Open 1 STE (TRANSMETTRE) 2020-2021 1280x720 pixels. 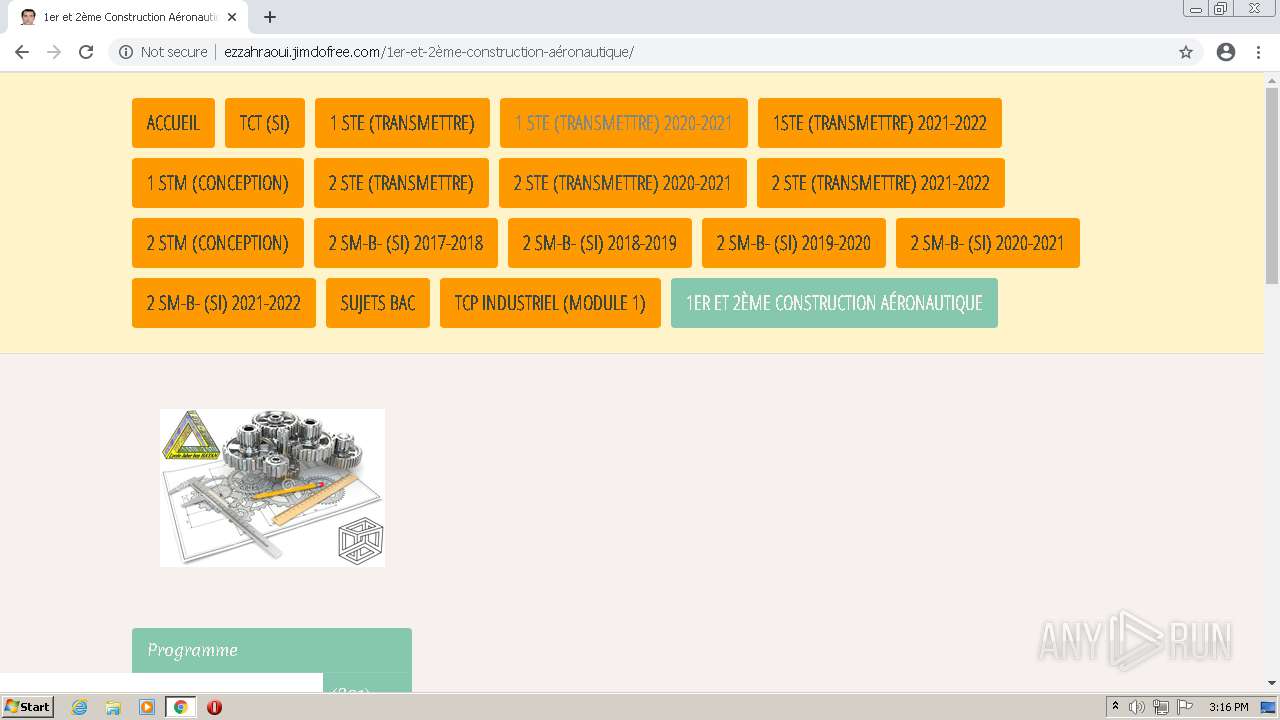pos(624,123)
